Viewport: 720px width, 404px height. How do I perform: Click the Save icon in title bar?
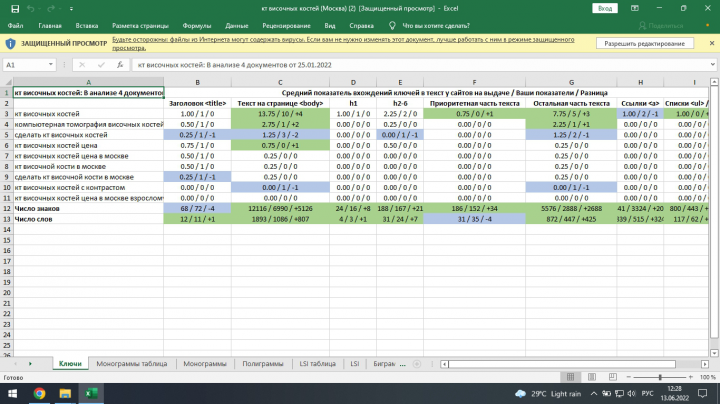(15, 9)
